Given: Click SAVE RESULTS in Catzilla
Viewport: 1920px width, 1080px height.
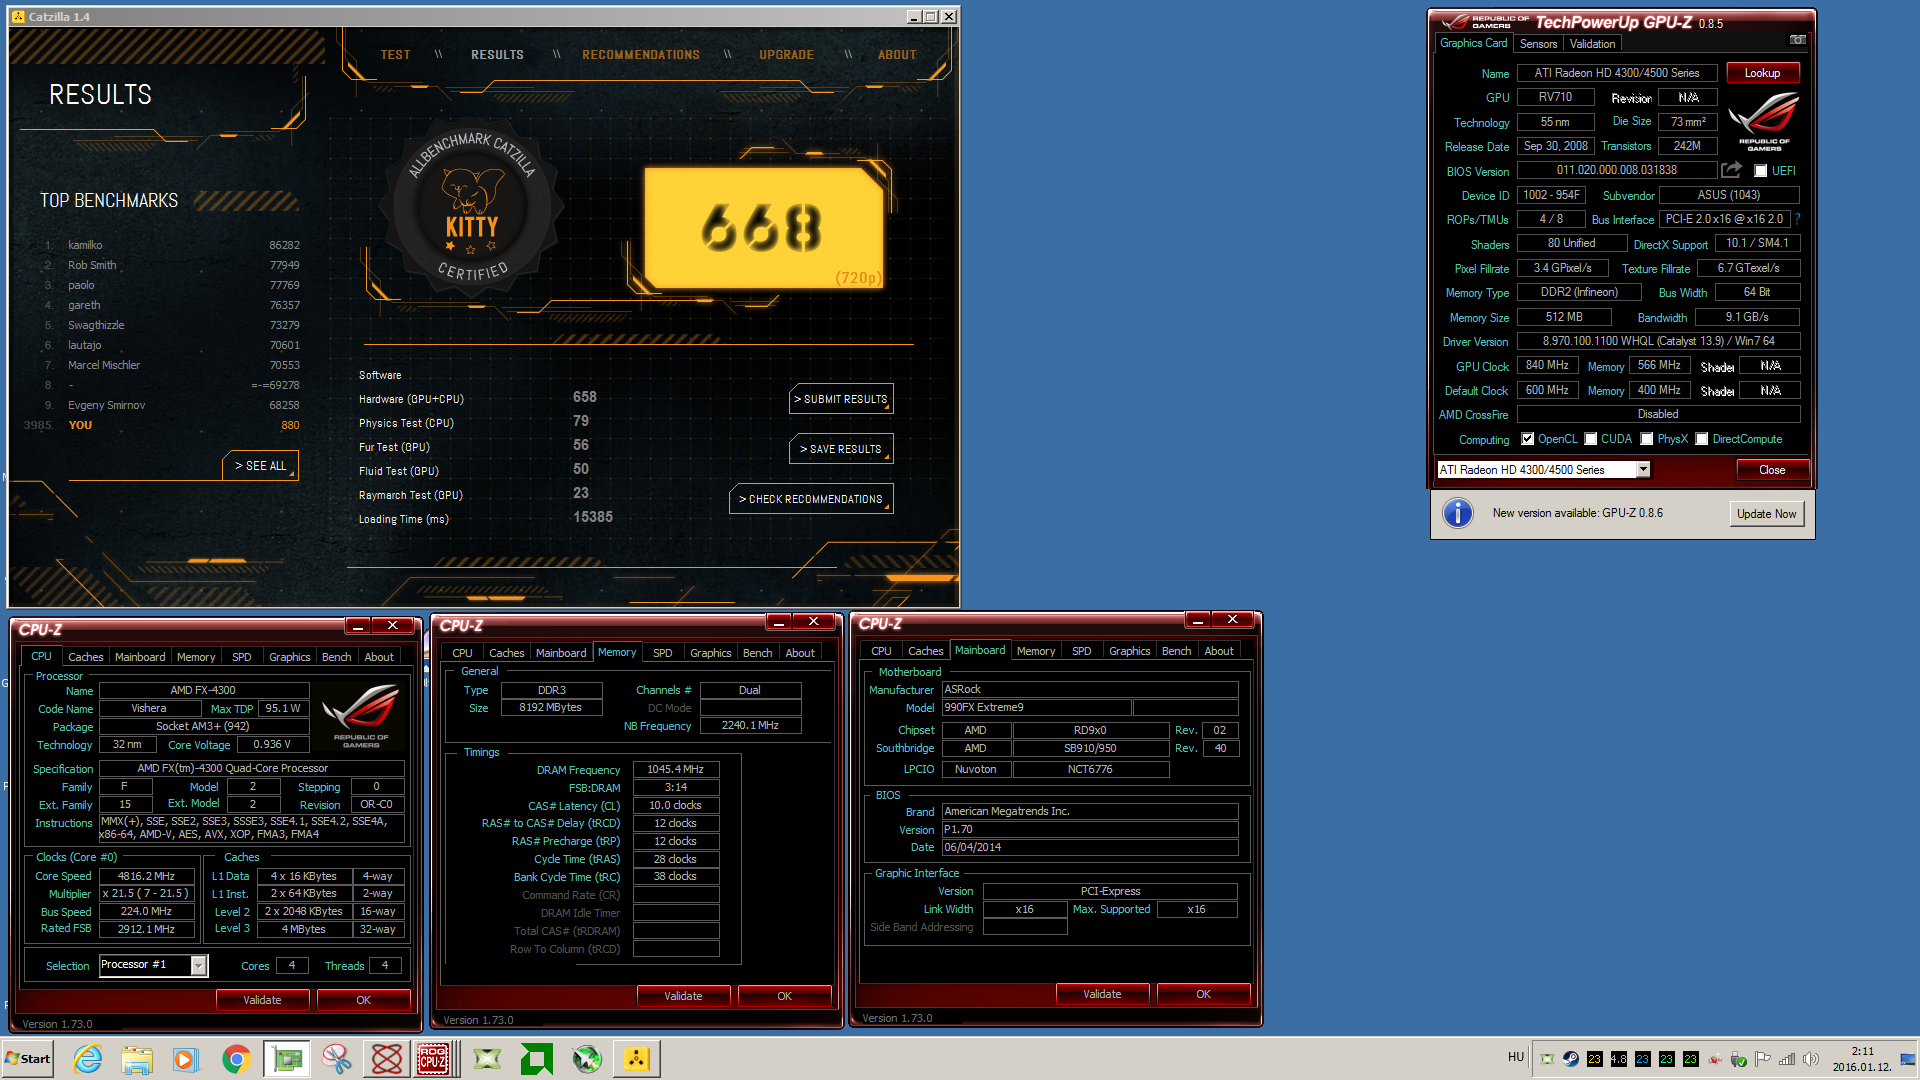Looking at the screenshot, I should tap(841, 449).
